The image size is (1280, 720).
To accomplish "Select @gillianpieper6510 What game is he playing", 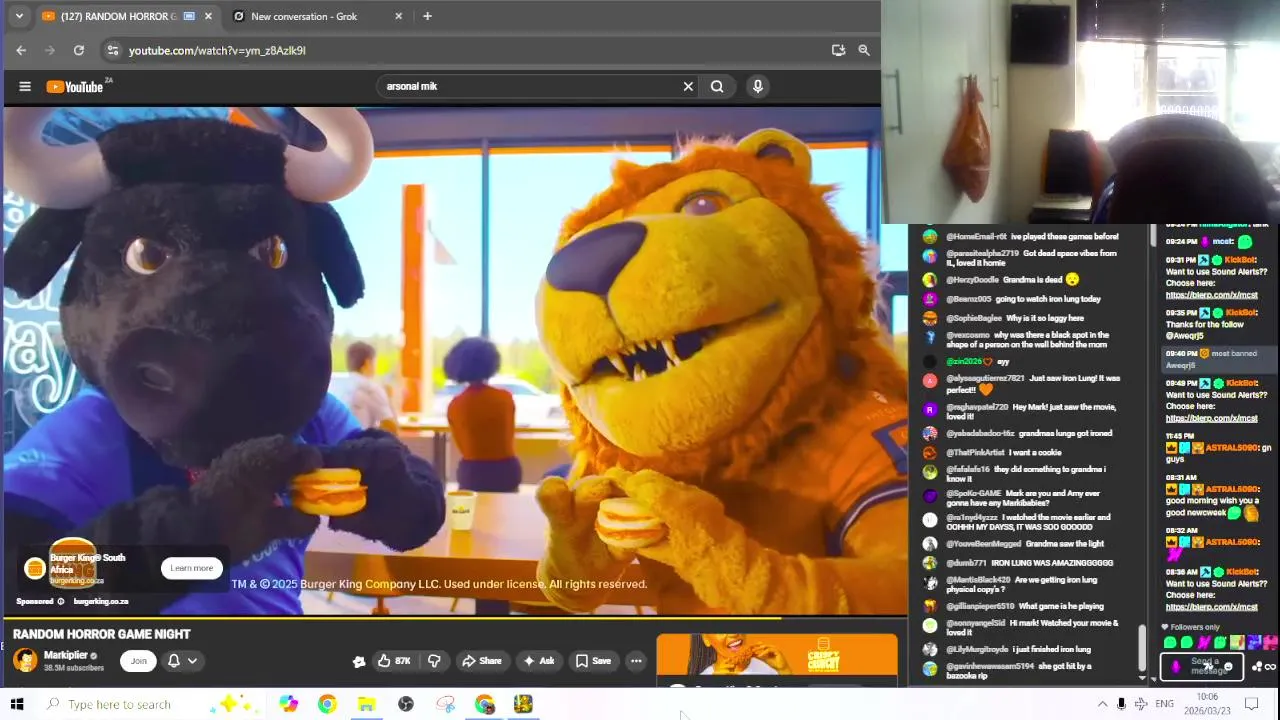I will click(x=1013, y=606).
